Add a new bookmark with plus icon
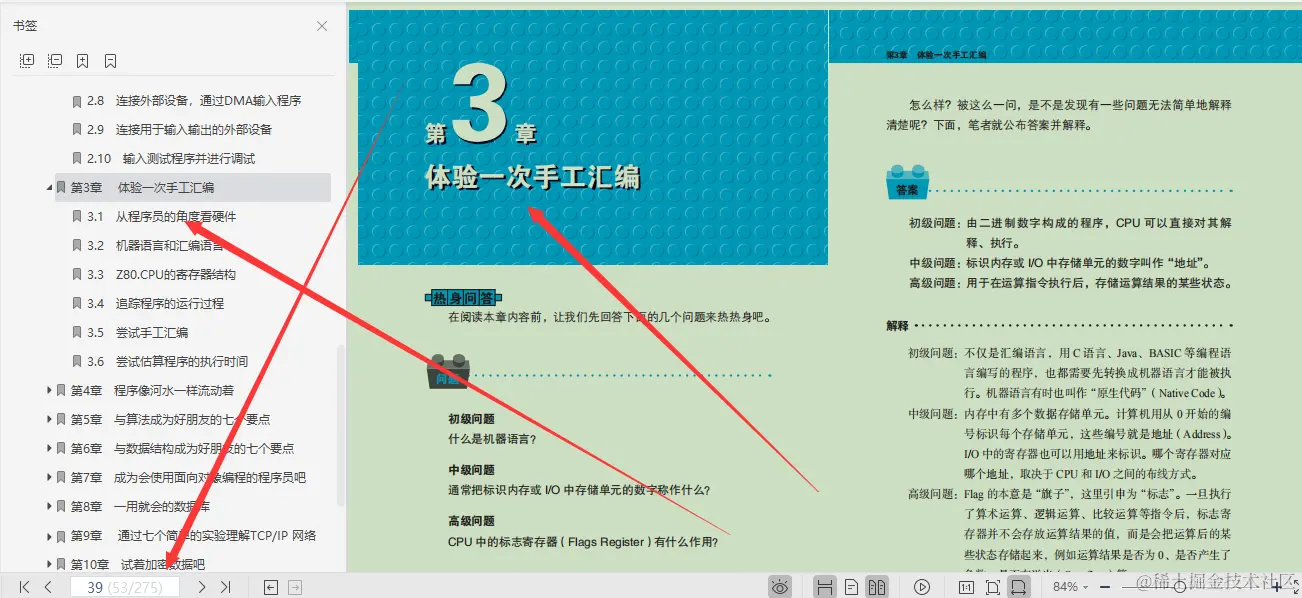The height and width of the screenshot is (598, 1302). pyautogui.click(x=82, y=60)
